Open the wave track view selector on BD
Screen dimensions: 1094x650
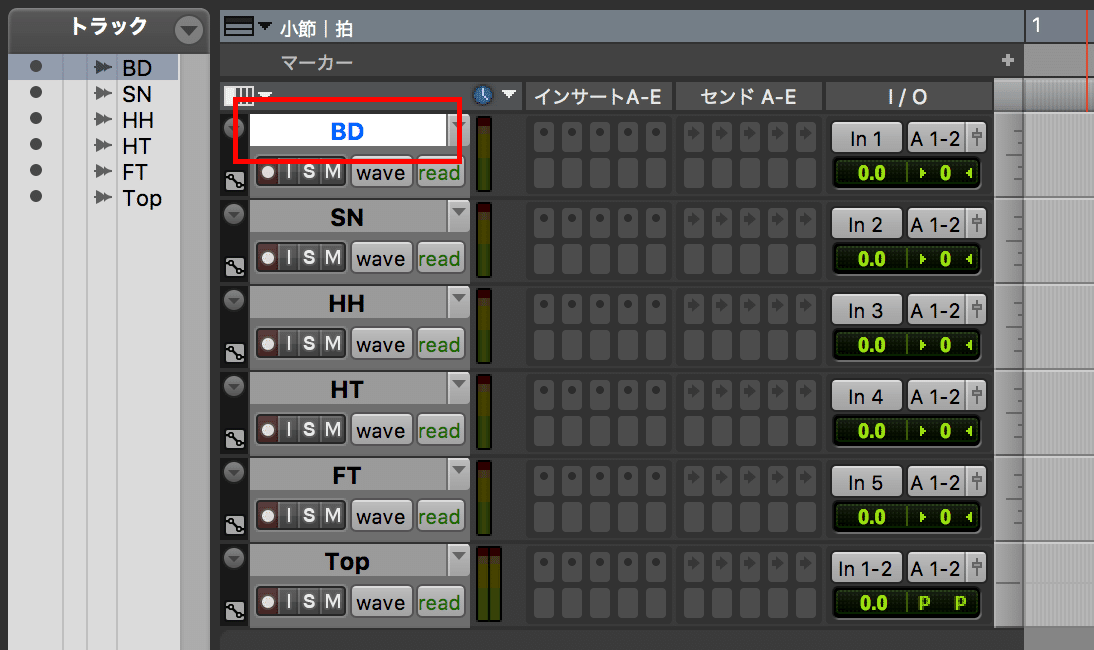coord(381,172)
